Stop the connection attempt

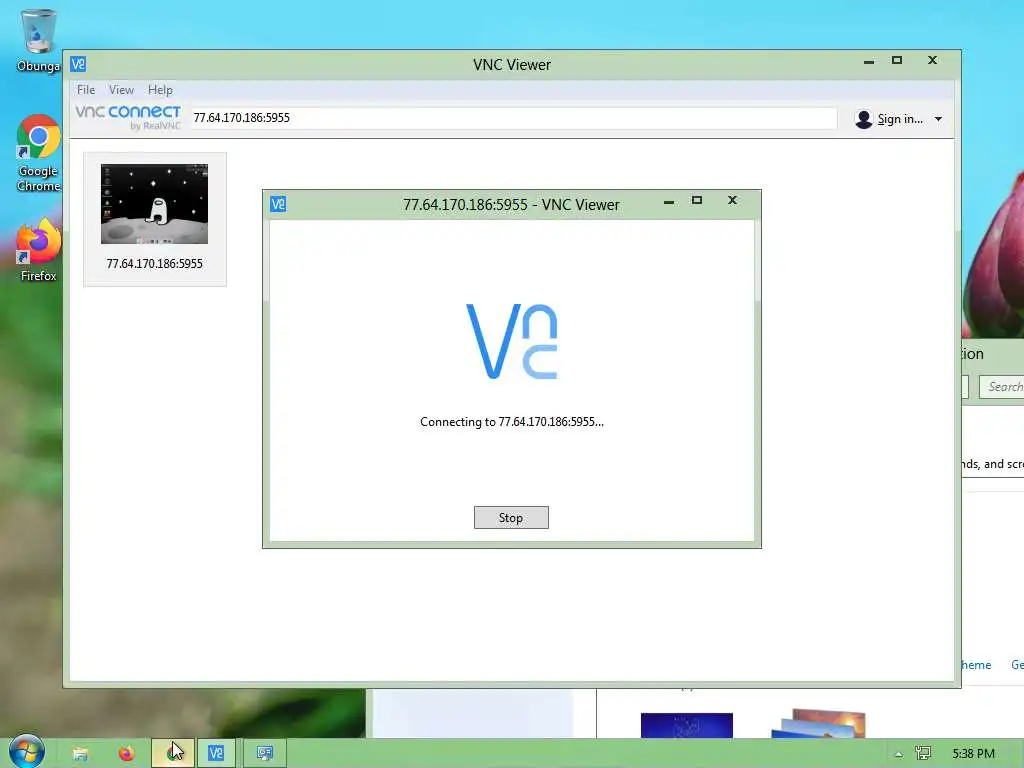(x=511, y=518)
